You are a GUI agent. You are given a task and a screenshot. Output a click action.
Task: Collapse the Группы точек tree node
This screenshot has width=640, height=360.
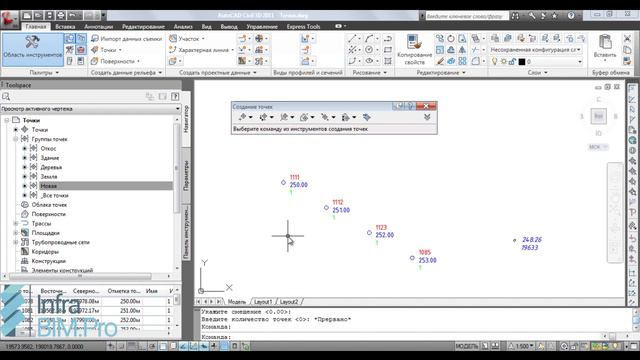tap(16, 139)
